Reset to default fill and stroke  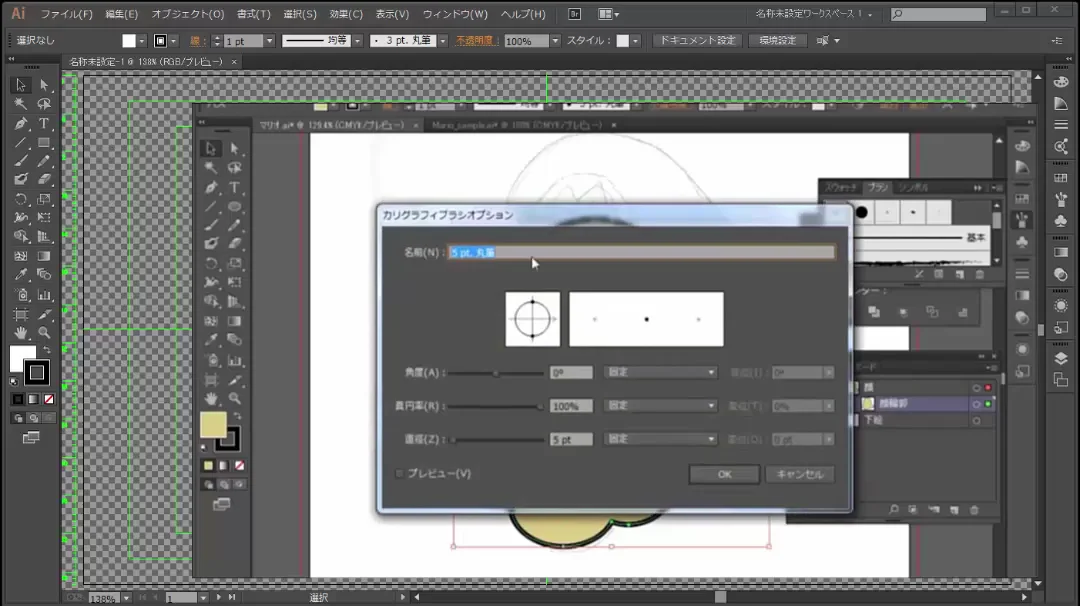14,382
